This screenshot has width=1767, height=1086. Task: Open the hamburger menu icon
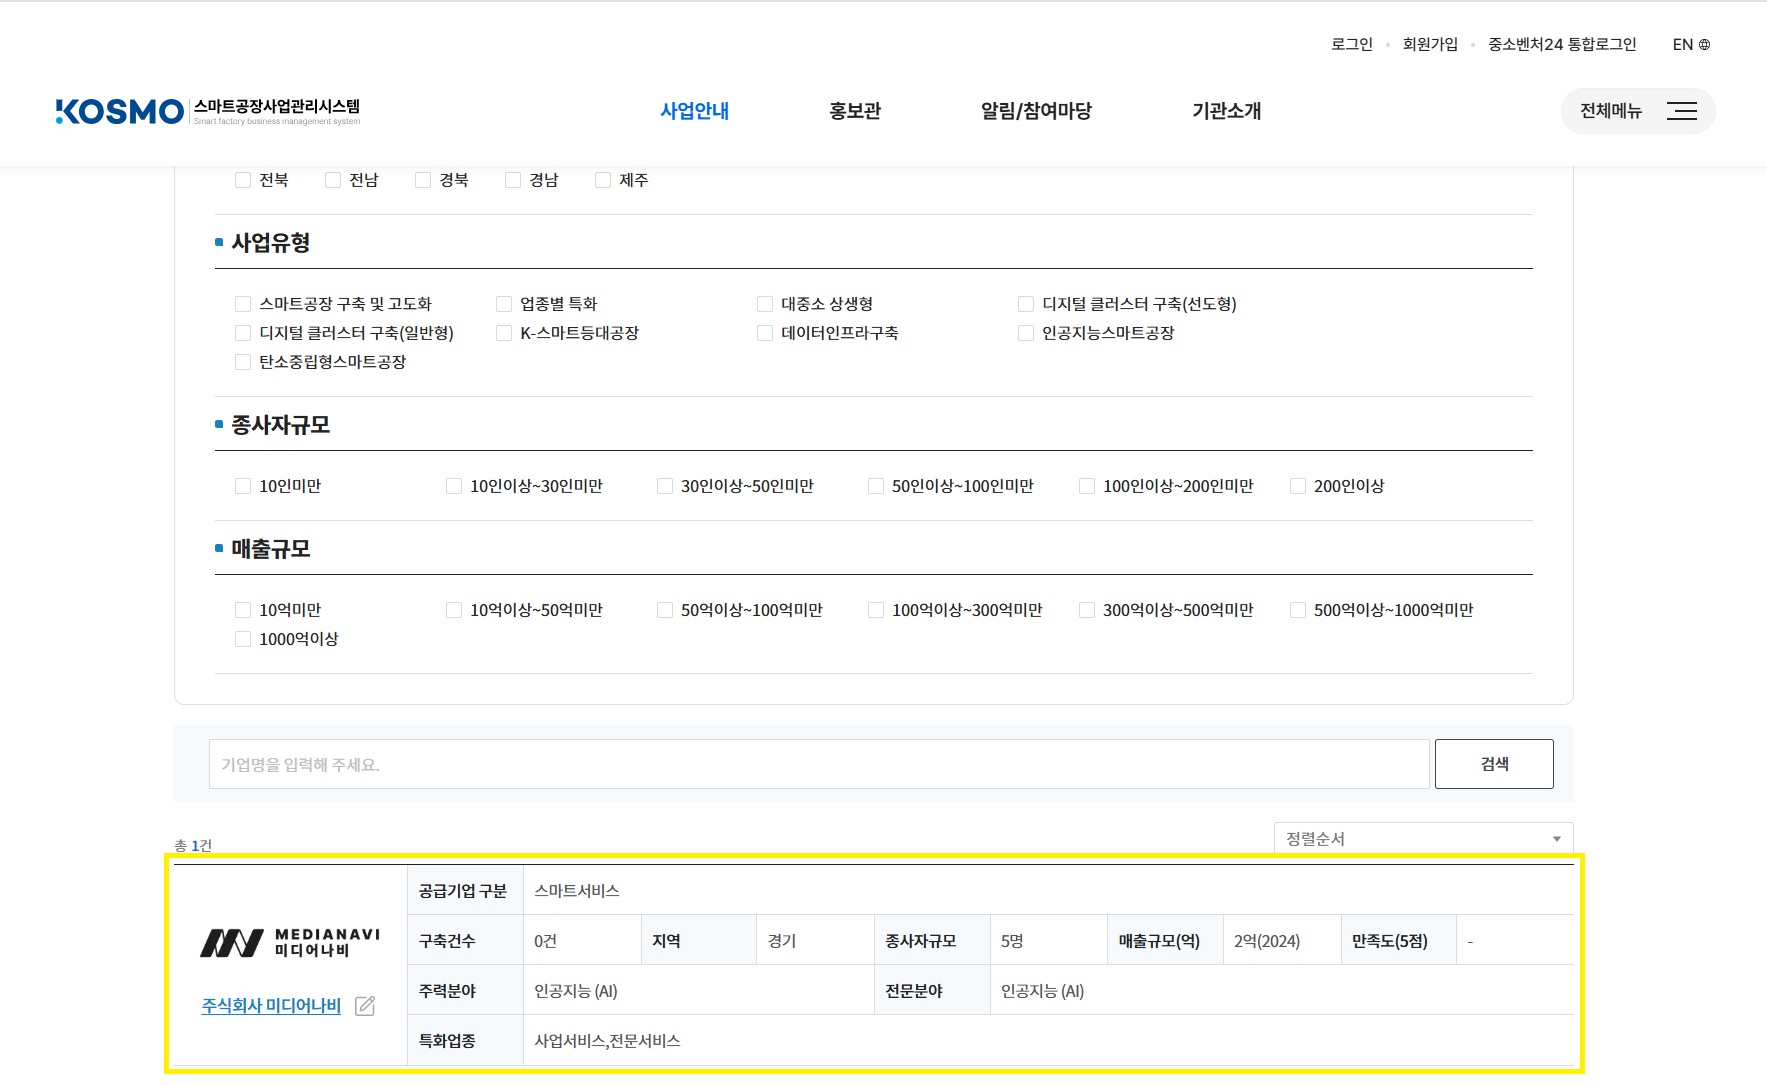(x=1681, y=111)
